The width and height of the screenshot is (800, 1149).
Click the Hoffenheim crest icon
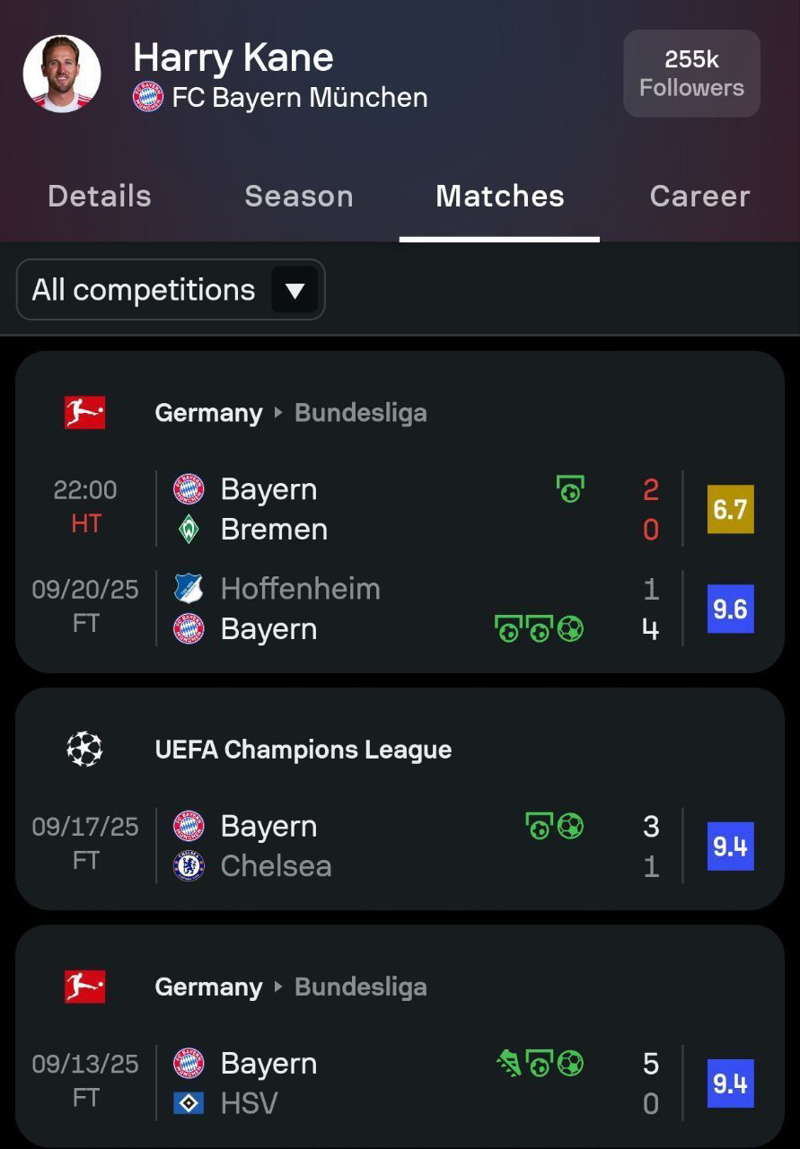coord(189,589)
